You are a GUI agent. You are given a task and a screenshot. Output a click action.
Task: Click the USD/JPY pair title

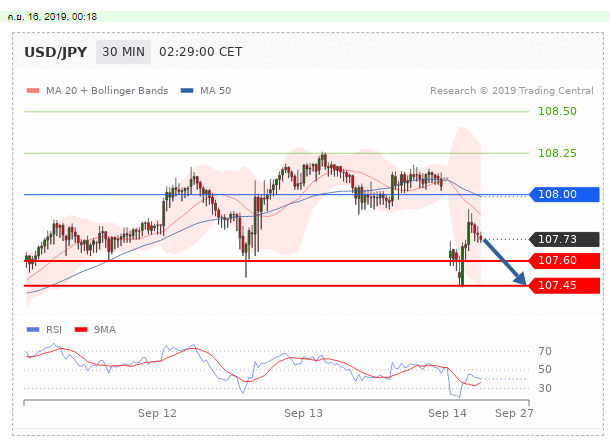click(x=56, y=52)
